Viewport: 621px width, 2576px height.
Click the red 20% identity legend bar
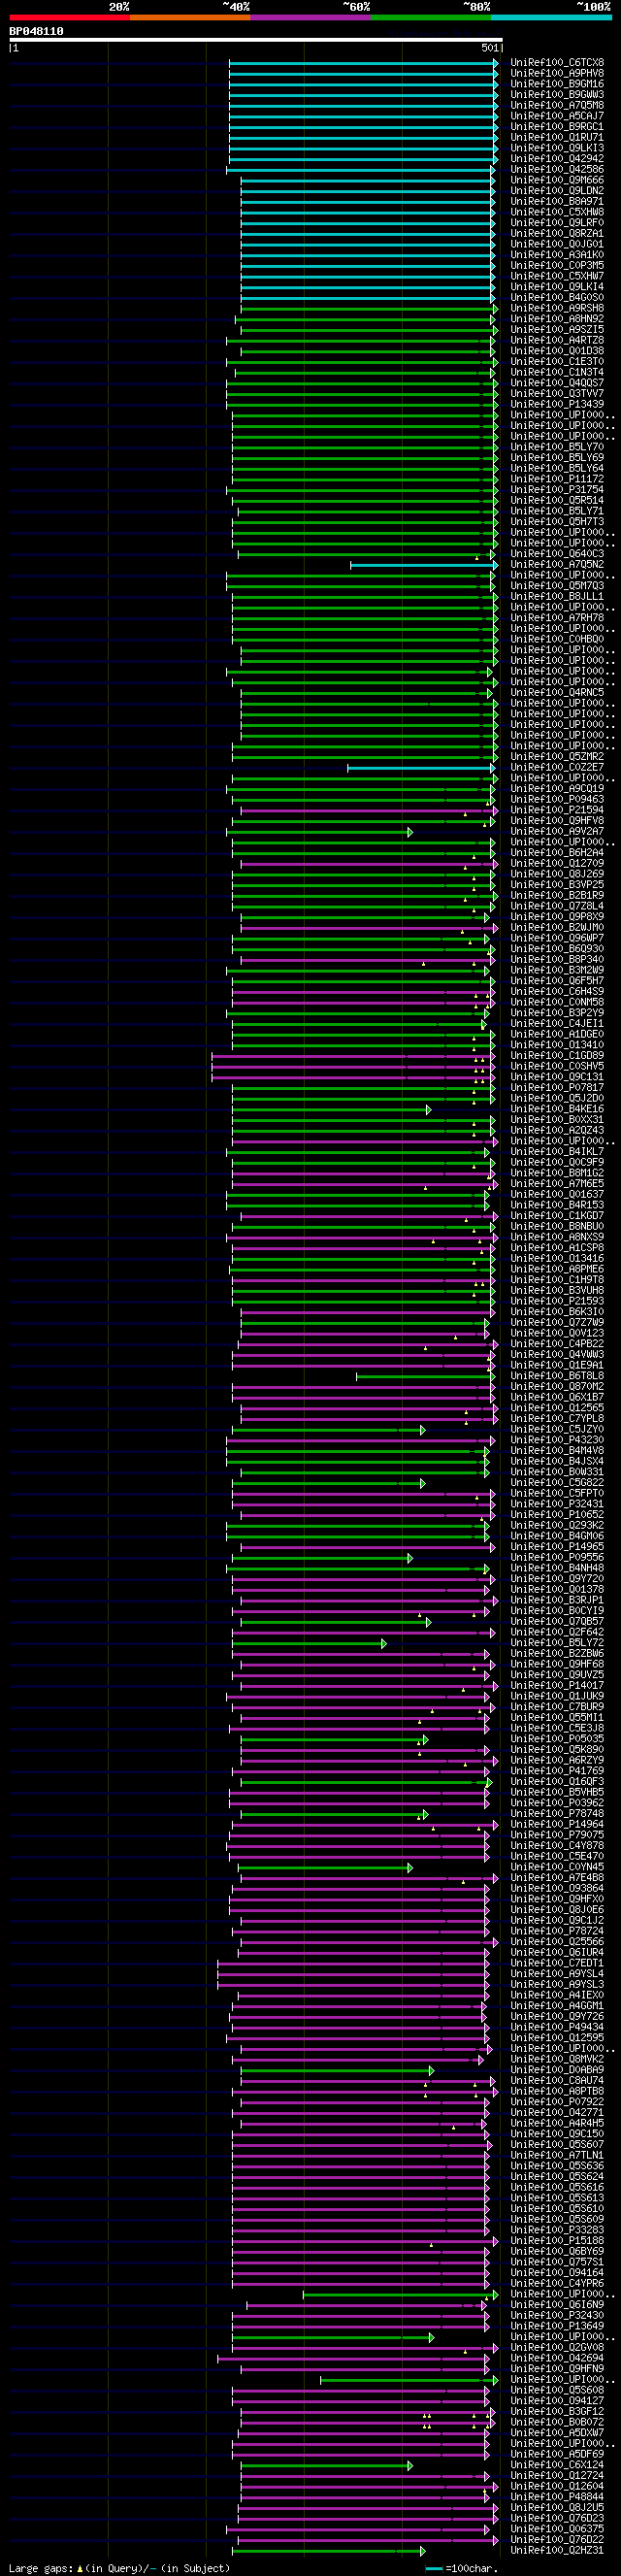69,17
